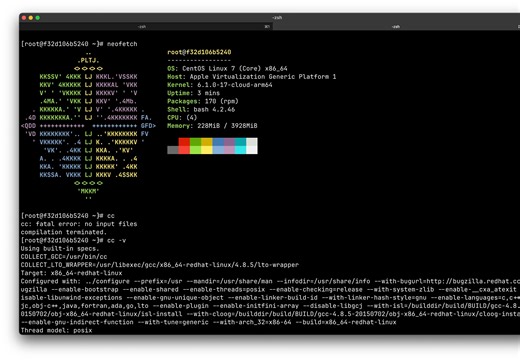Screen dimensions: 520x360
Task: Maximize the terminal with green button
Action: (38, 18)
